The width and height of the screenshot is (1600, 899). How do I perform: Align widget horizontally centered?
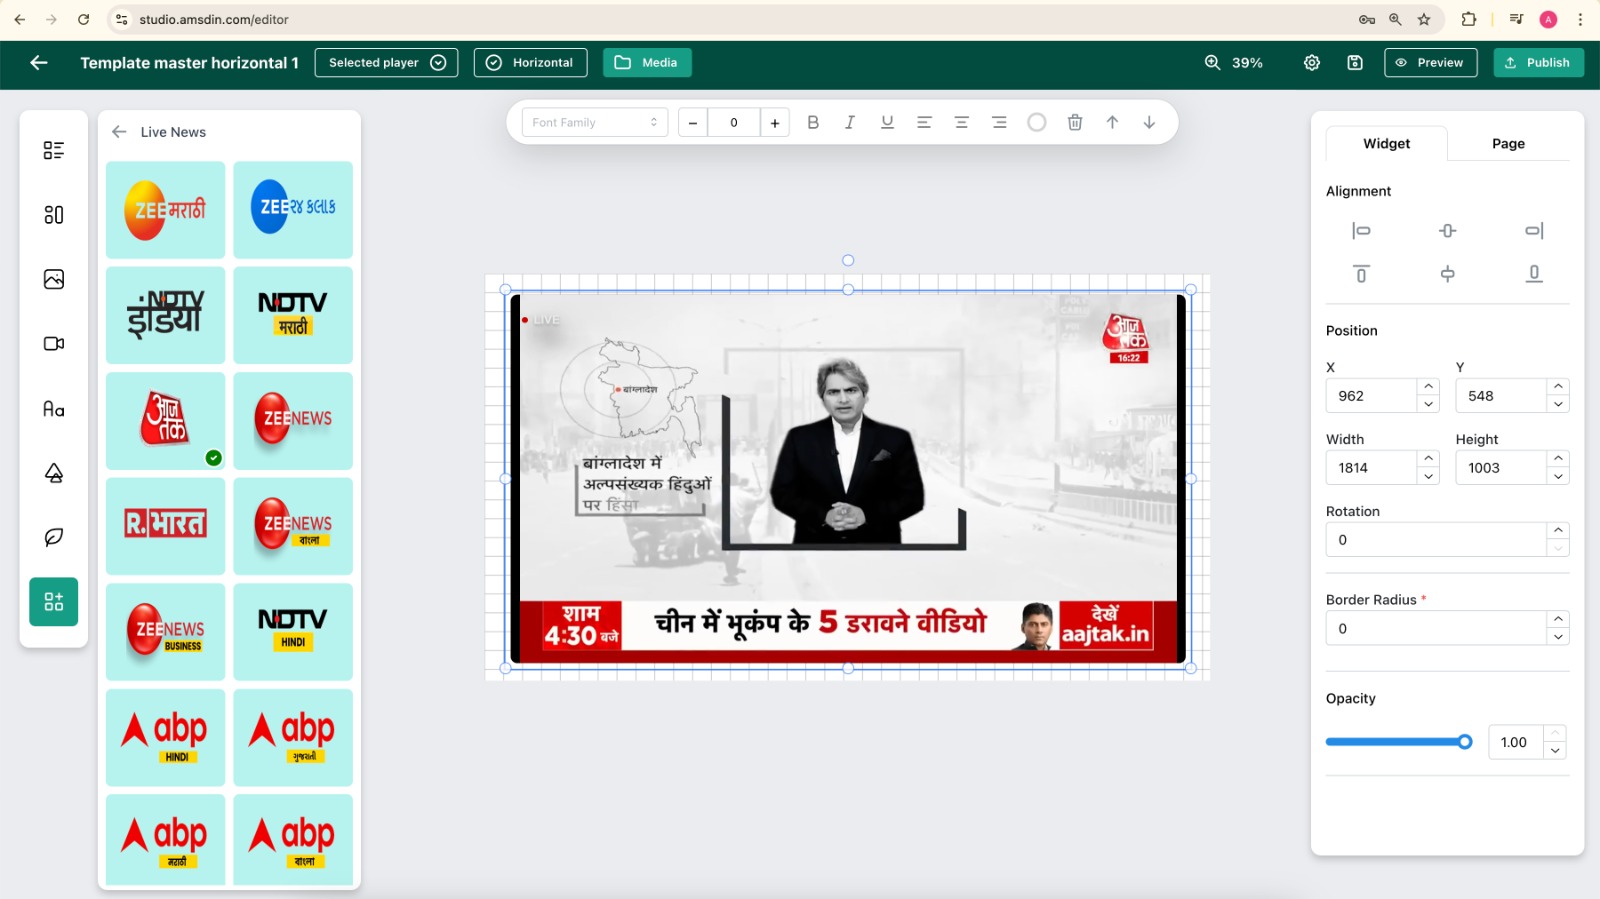(1447, 231)
